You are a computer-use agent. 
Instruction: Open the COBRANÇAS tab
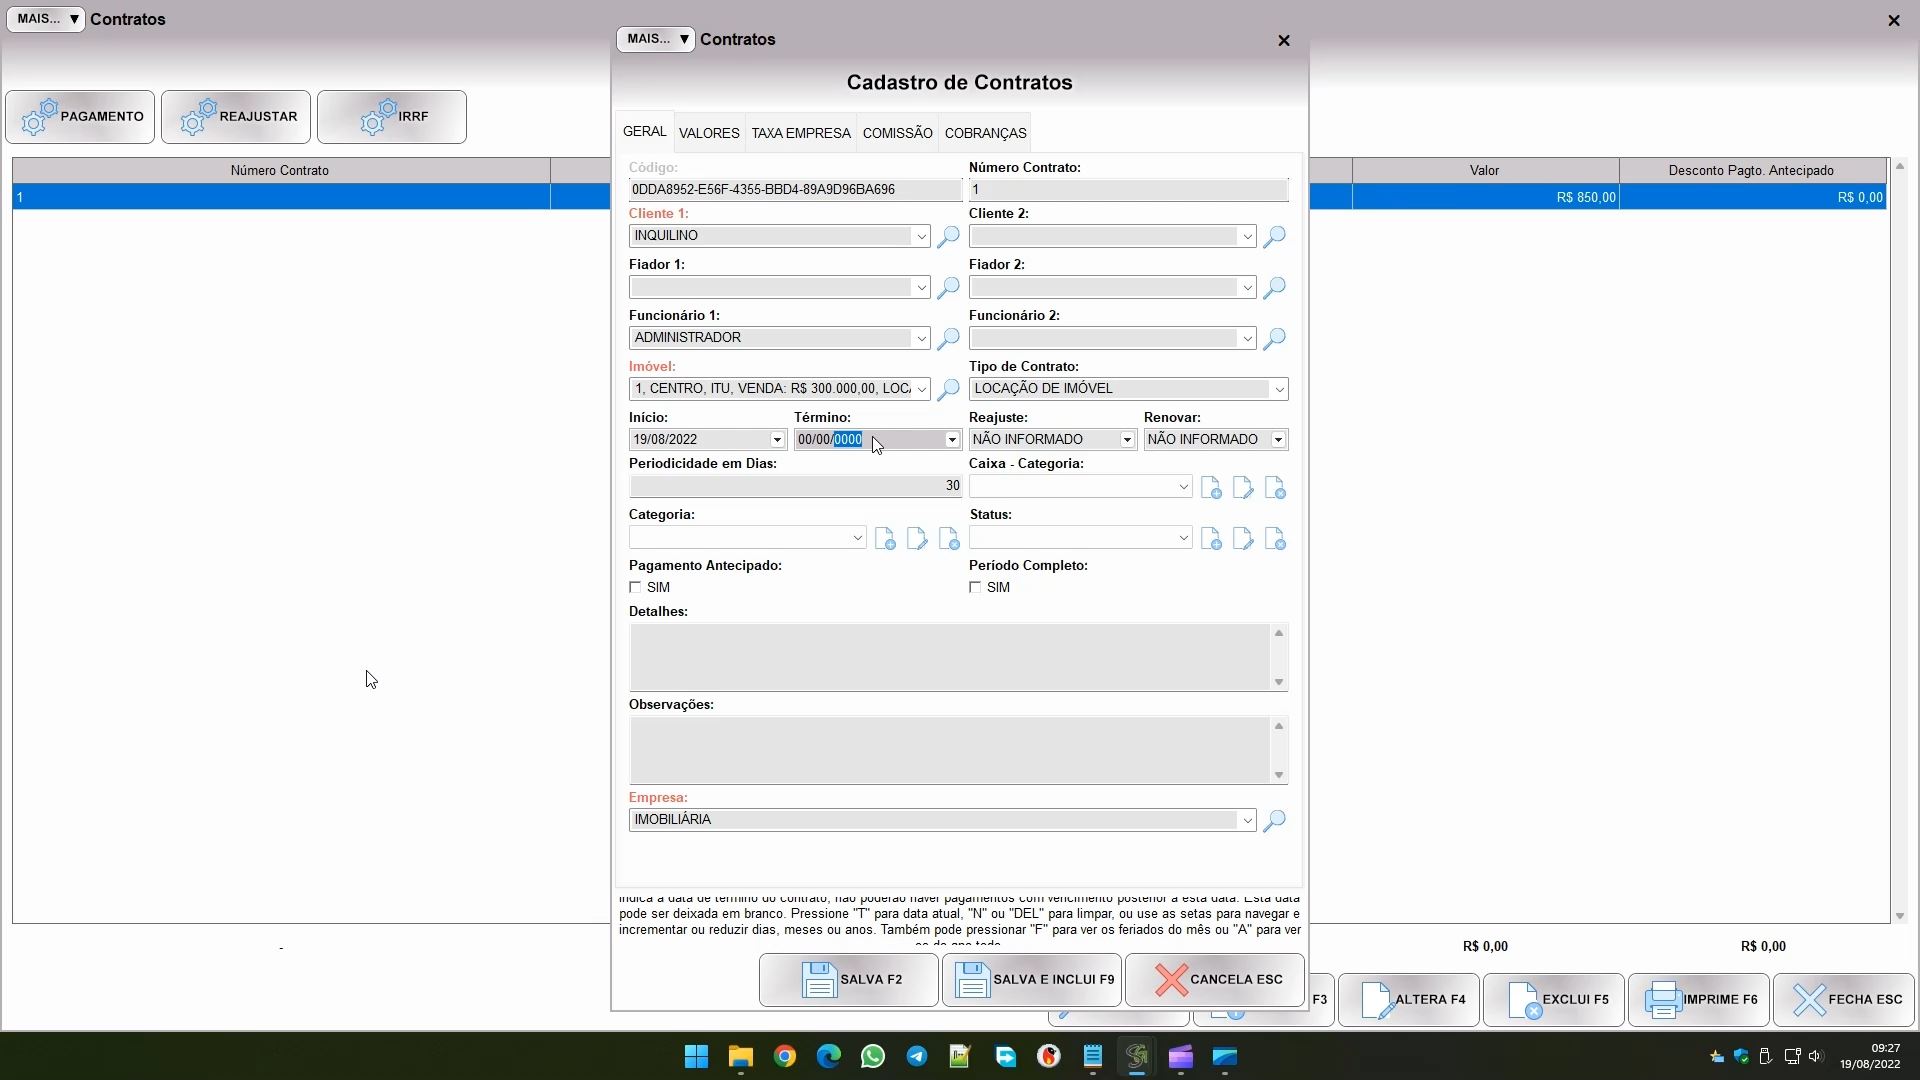tap(985, 133)
